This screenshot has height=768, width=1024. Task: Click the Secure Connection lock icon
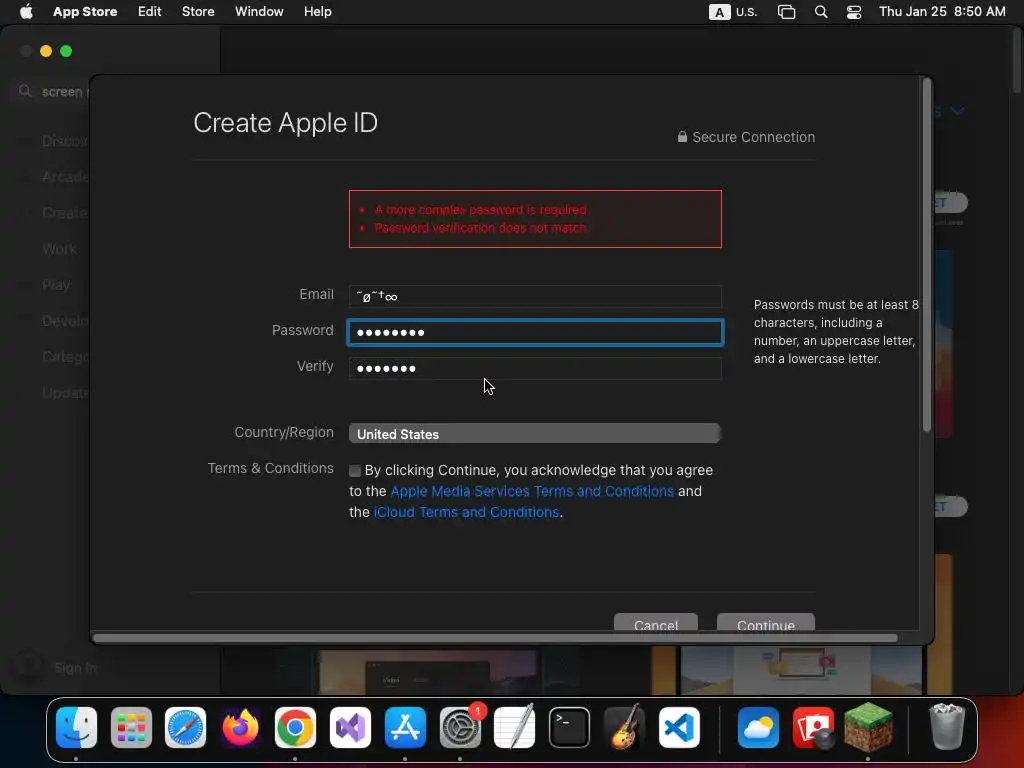[682, 136]
